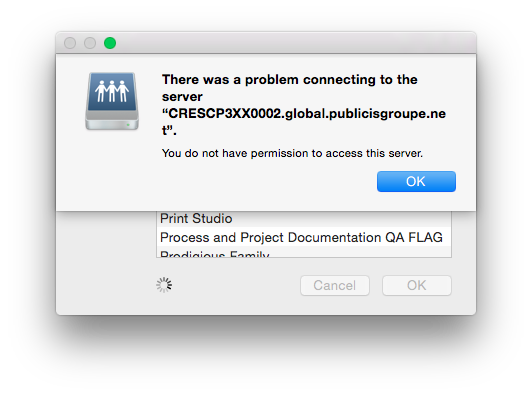Click the dimmed Cancel button
Screen dimensions: 532x395
coord(335,285)
